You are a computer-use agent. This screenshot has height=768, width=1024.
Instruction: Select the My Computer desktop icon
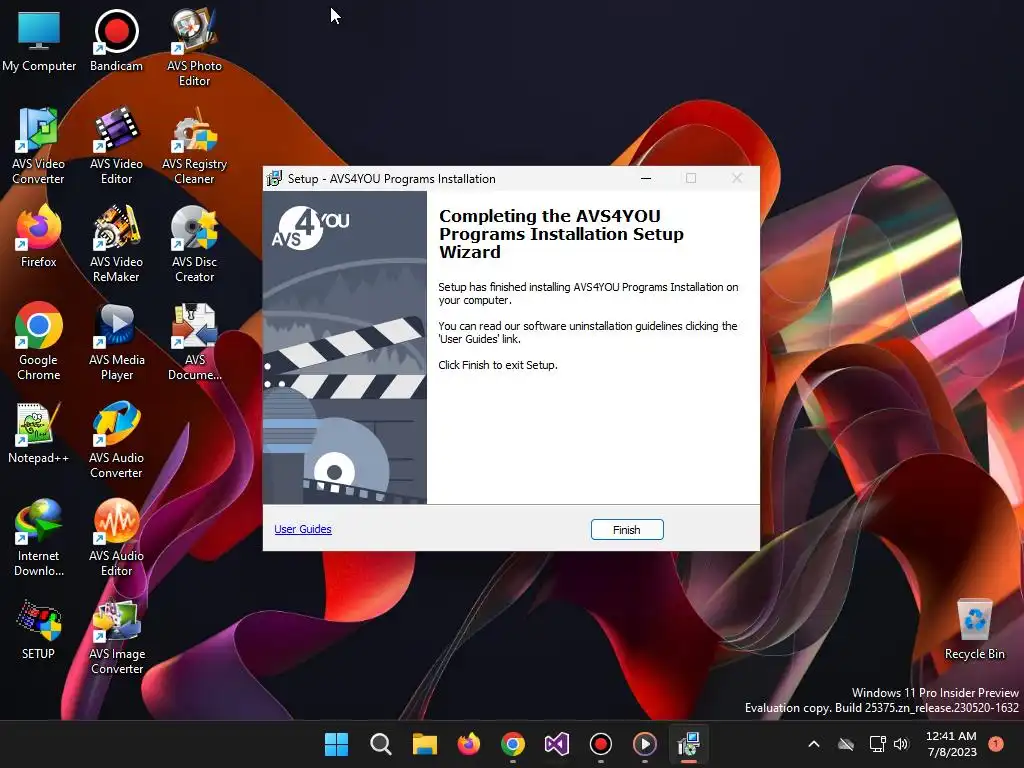point(39,42)
